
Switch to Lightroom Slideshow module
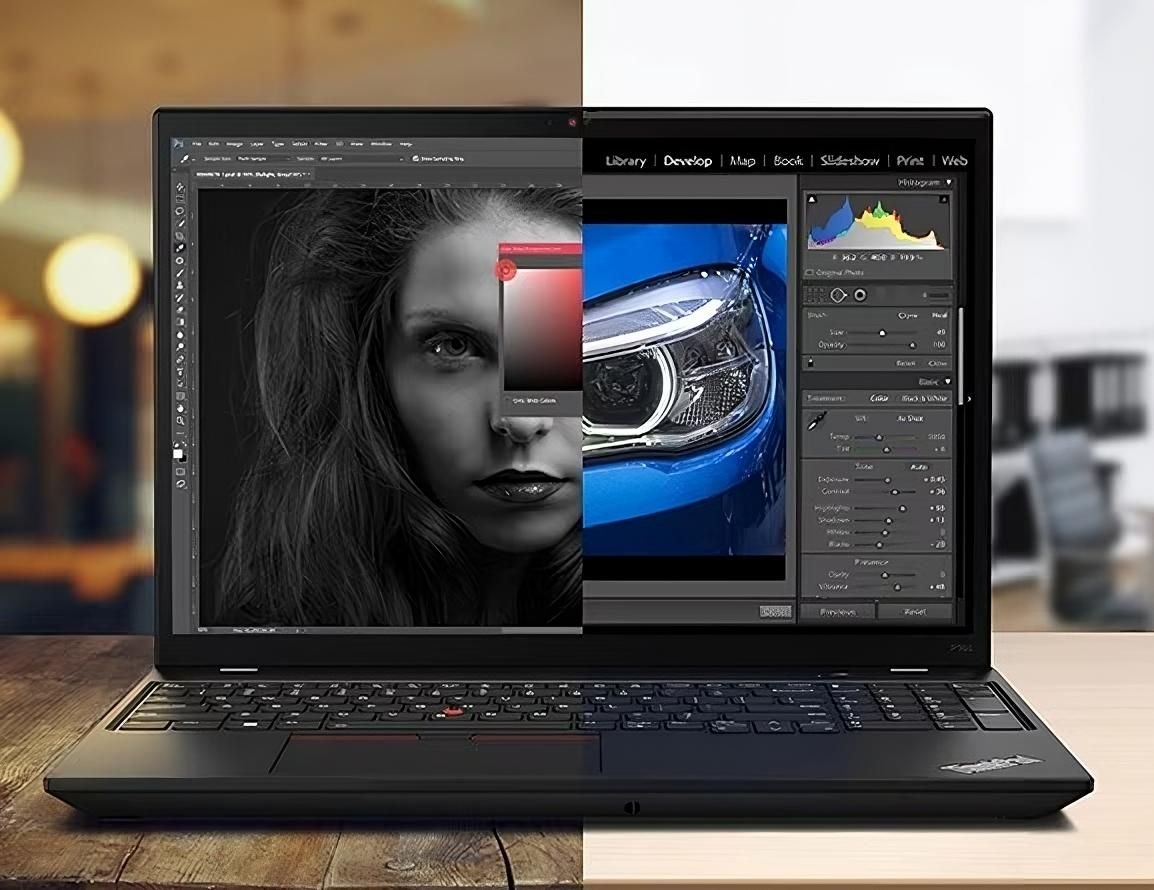[x=850, y=160]
